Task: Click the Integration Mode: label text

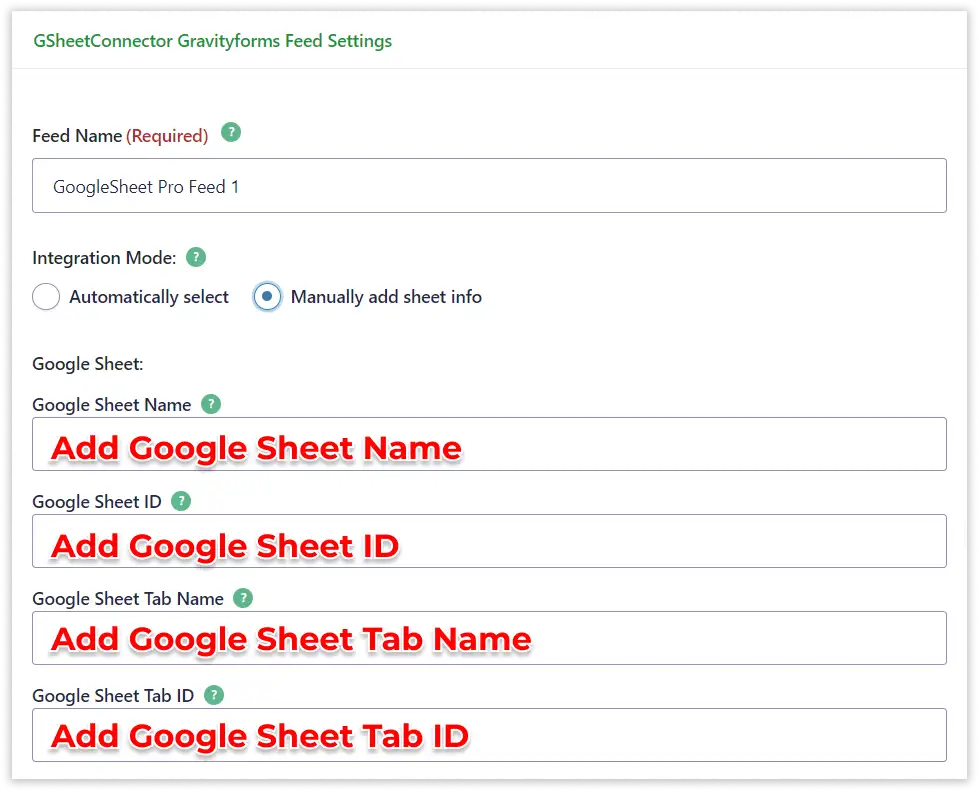Action: tap(104, 258)
